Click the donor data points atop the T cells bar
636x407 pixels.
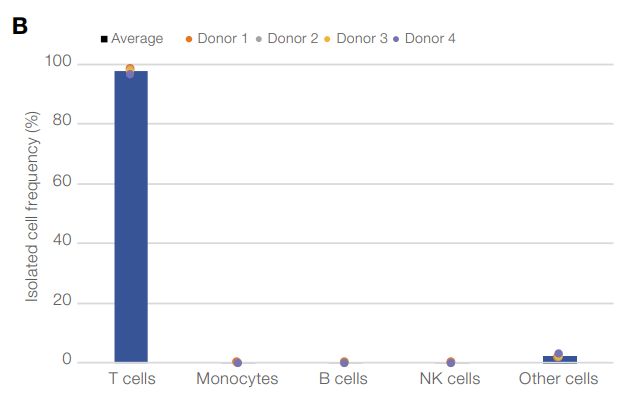(130, 70)
